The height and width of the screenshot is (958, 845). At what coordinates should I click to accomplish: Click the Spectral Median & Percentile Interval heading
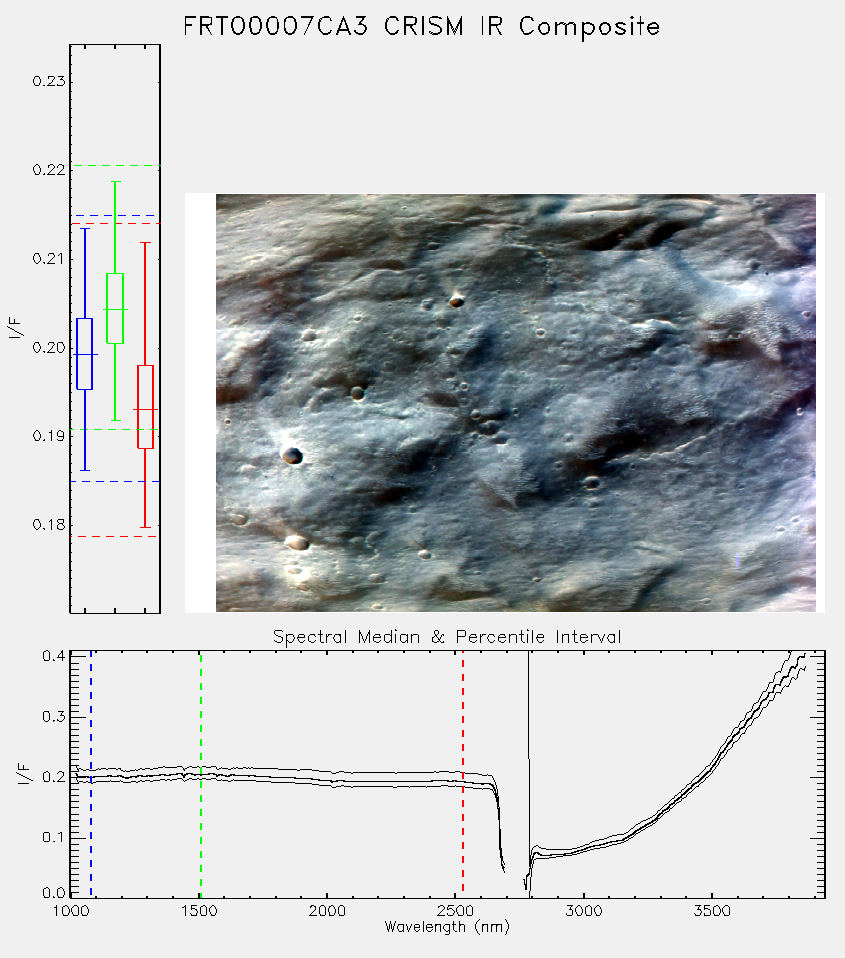(447, 637)
